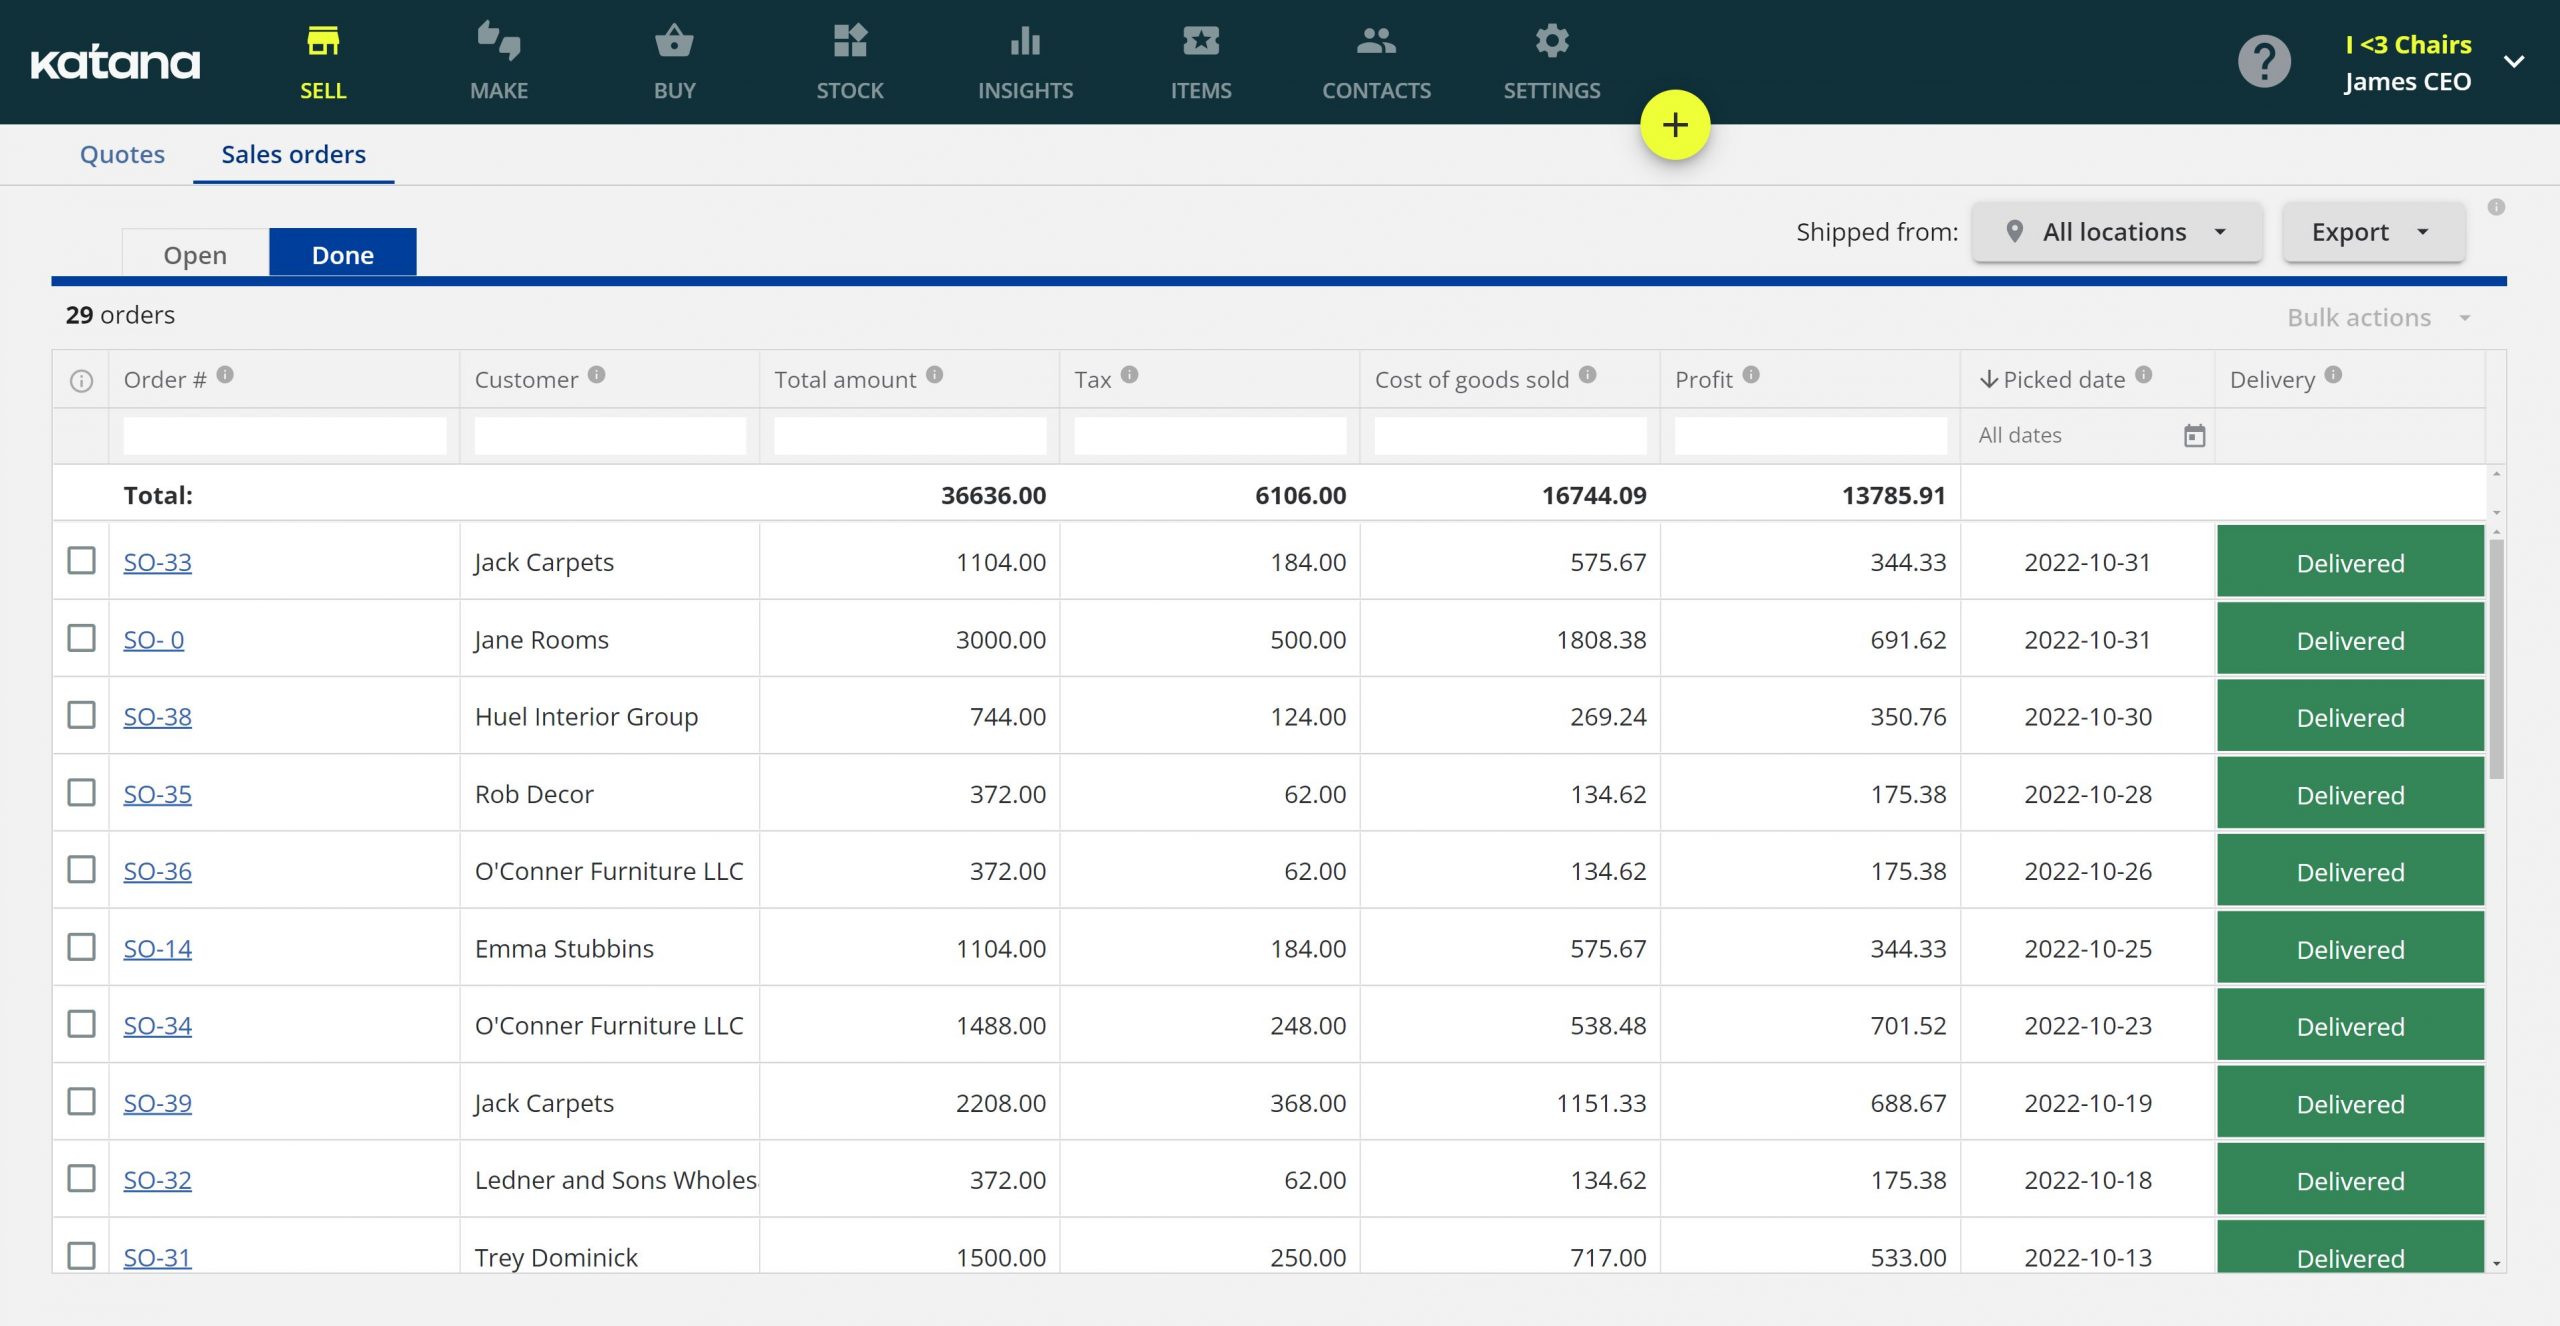Toggle checkbox for order SO-38
Screen dimensions: 2560x1326
(x=81, y=714)
